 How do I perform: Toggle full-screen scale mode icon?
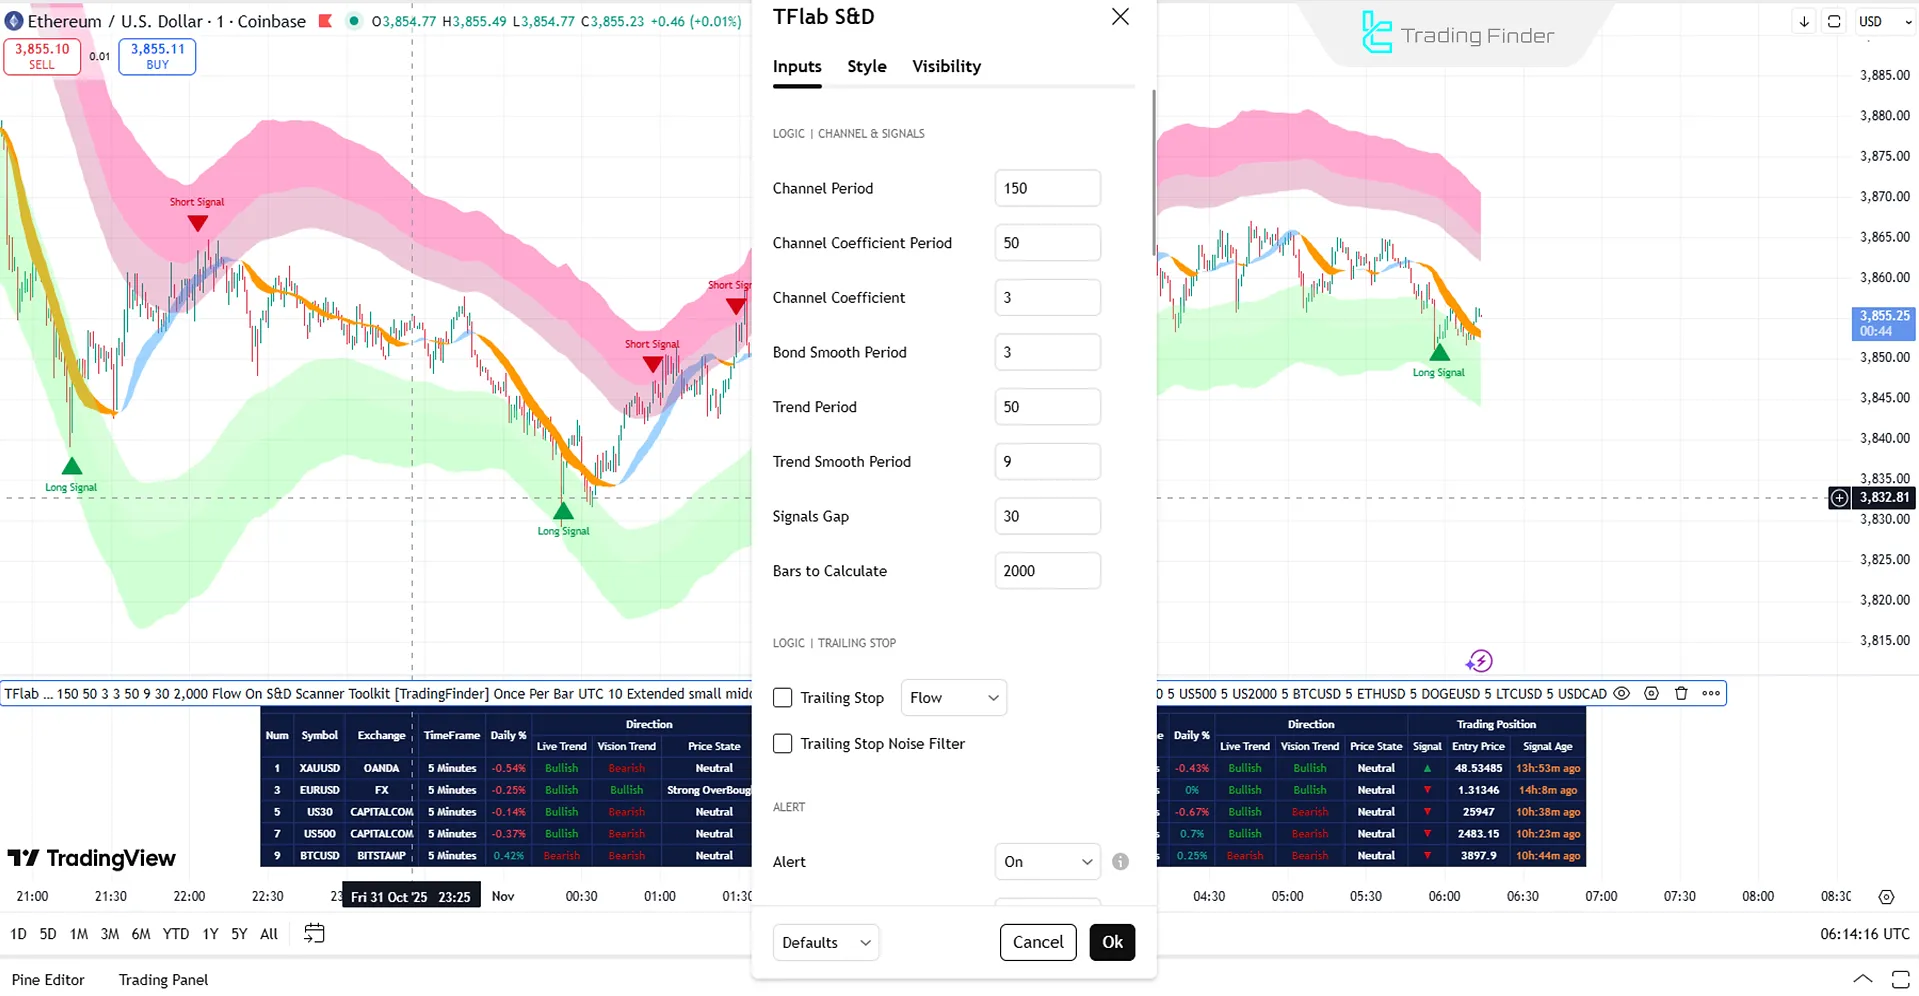(1833, 20)
